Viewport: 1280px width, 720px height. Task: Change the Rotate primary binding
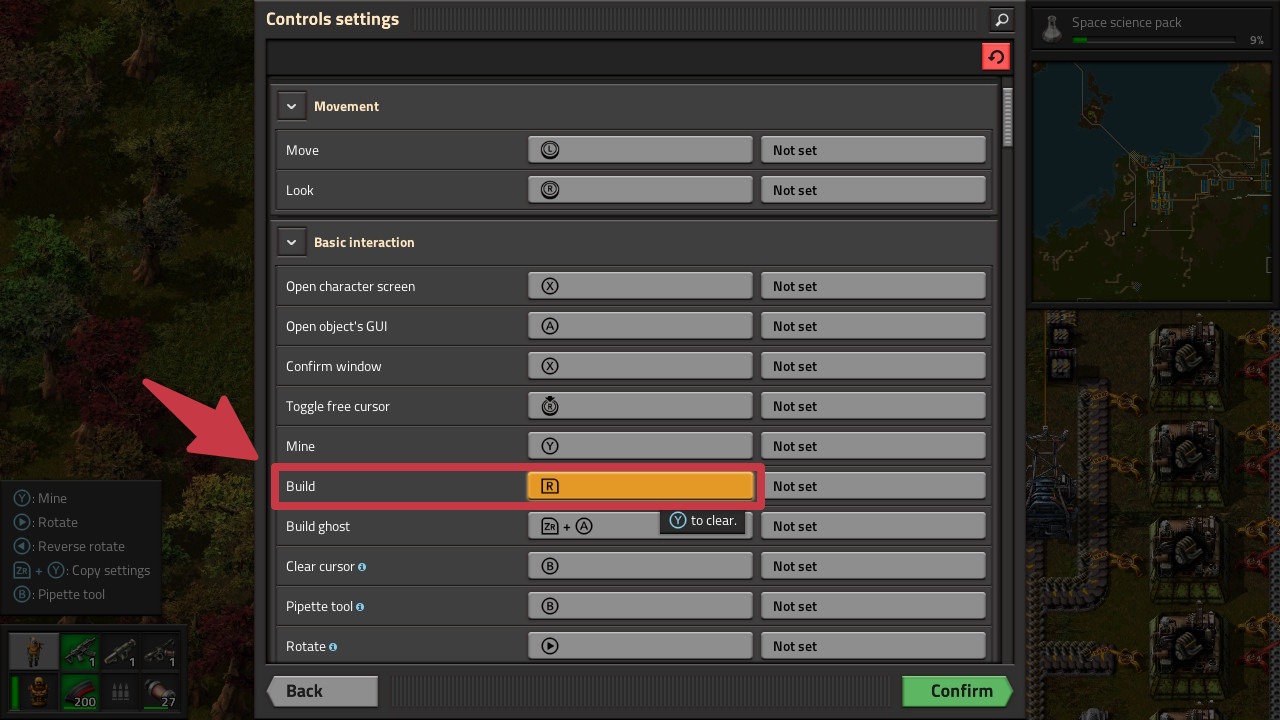(x=640, y=646)
